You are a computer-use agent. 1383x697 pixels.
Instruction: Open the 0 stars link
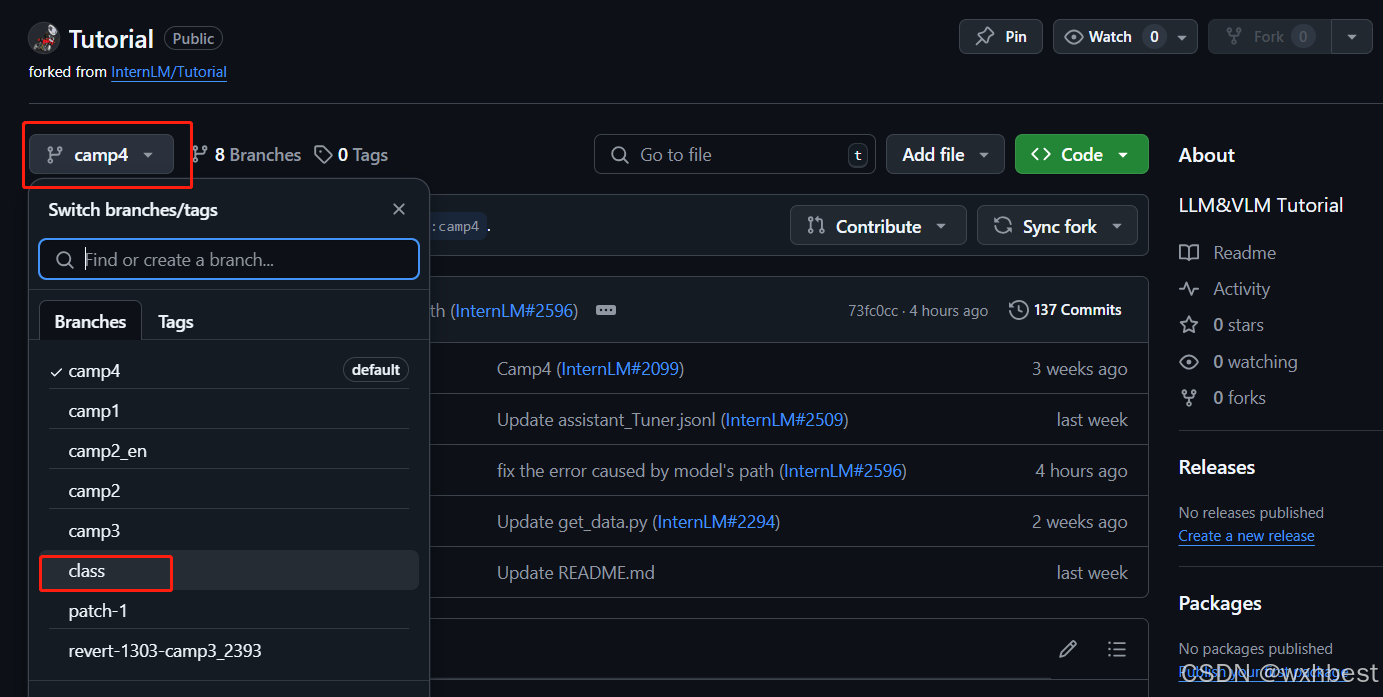1222,325
